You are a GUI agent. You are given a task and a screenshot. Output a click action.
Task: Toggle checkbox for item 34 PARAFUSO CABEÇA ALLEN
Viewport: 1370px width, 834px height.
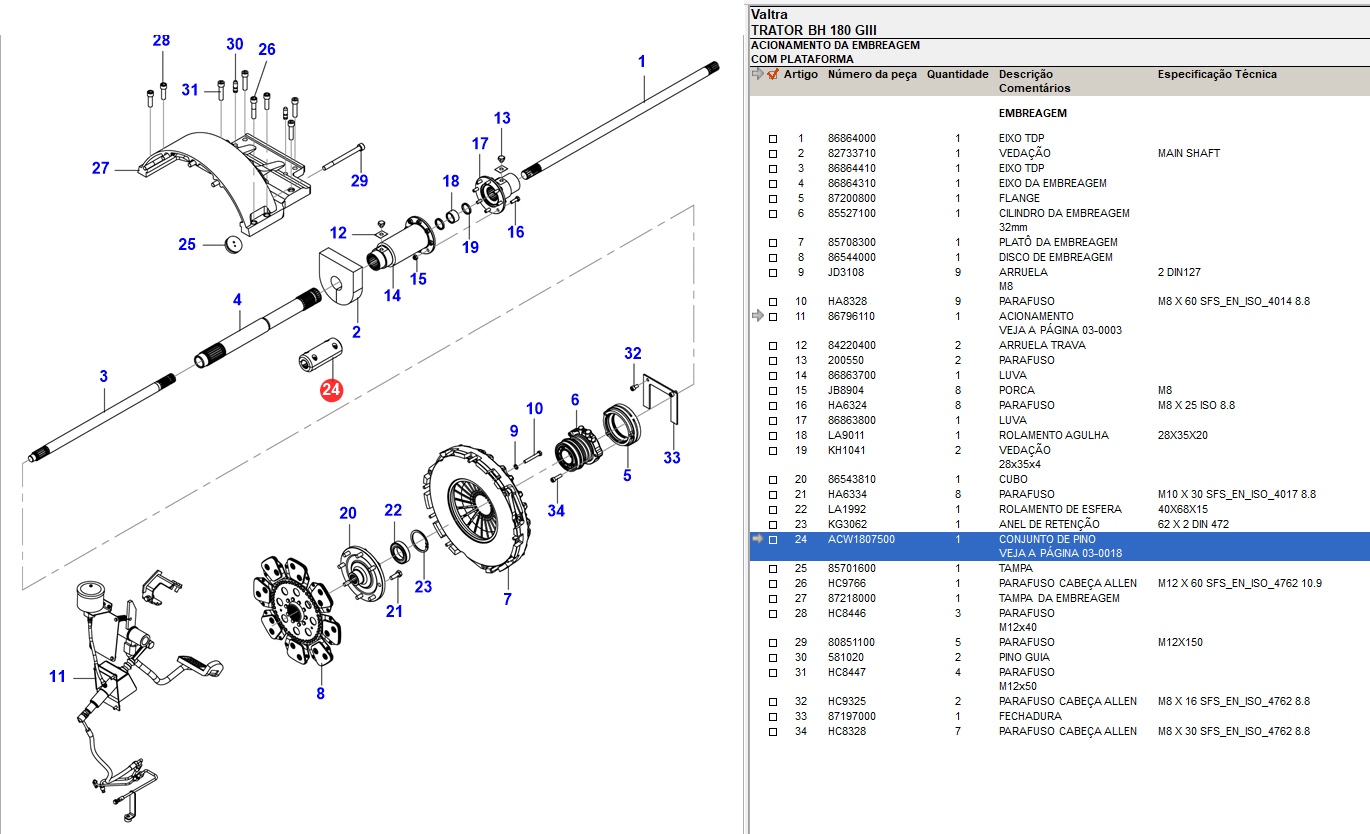pos(772,732)
